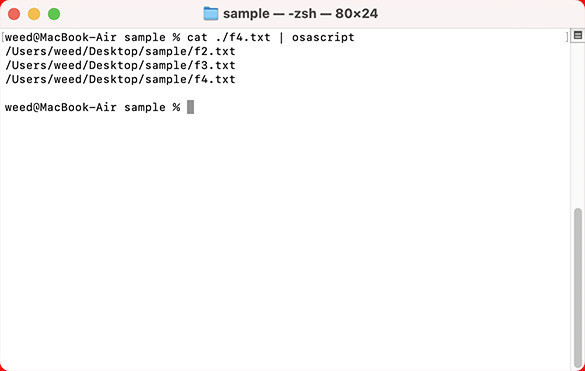The height and width of the screenshot is (371, 585).
Task: Click the "cat" command word
Action: point(197,37)
